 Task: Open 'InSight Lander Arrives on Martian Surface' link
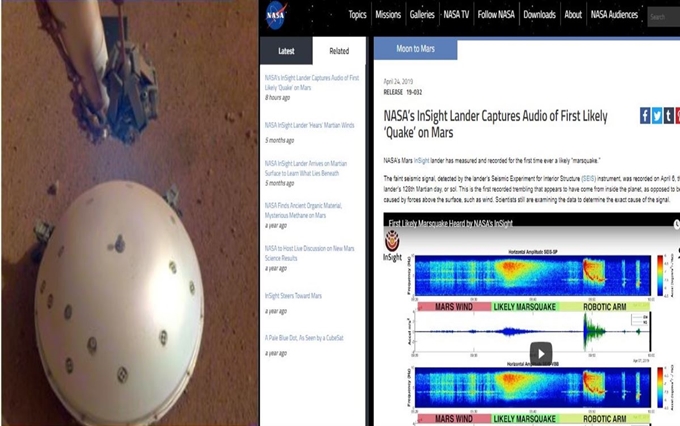pyautogui.click(x=306, y=168)
